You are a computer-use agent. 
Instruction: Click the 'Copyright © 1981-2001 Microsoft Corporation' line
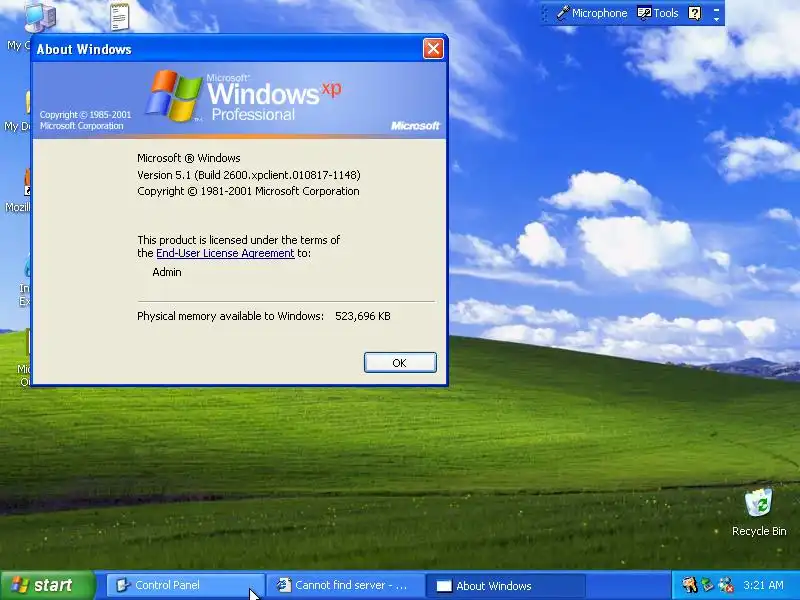(x=248, y=191)
